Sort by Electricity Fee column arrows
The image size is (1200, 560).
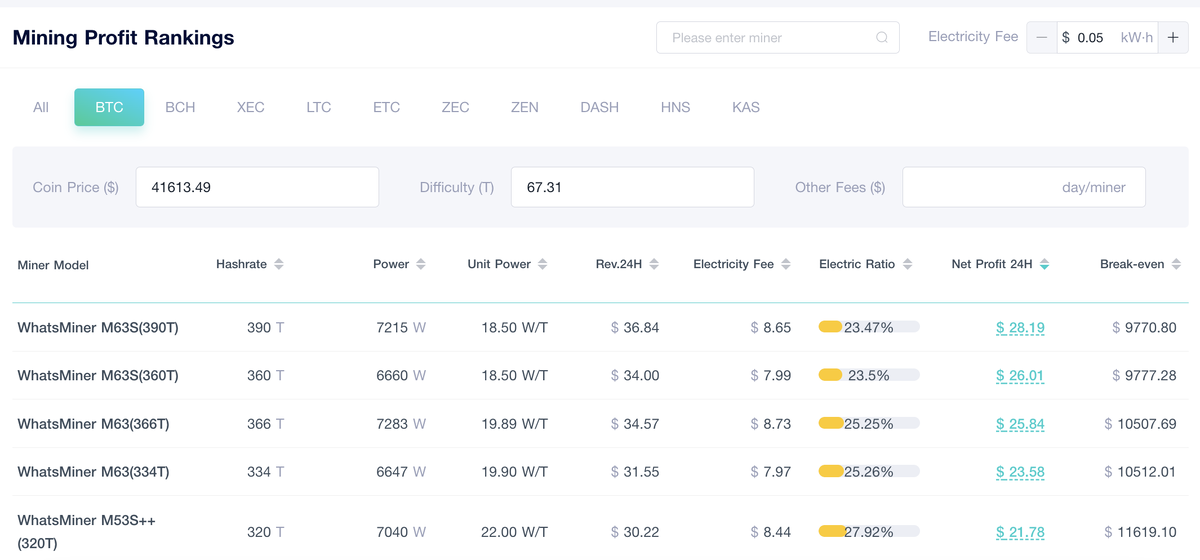(786, 264)
